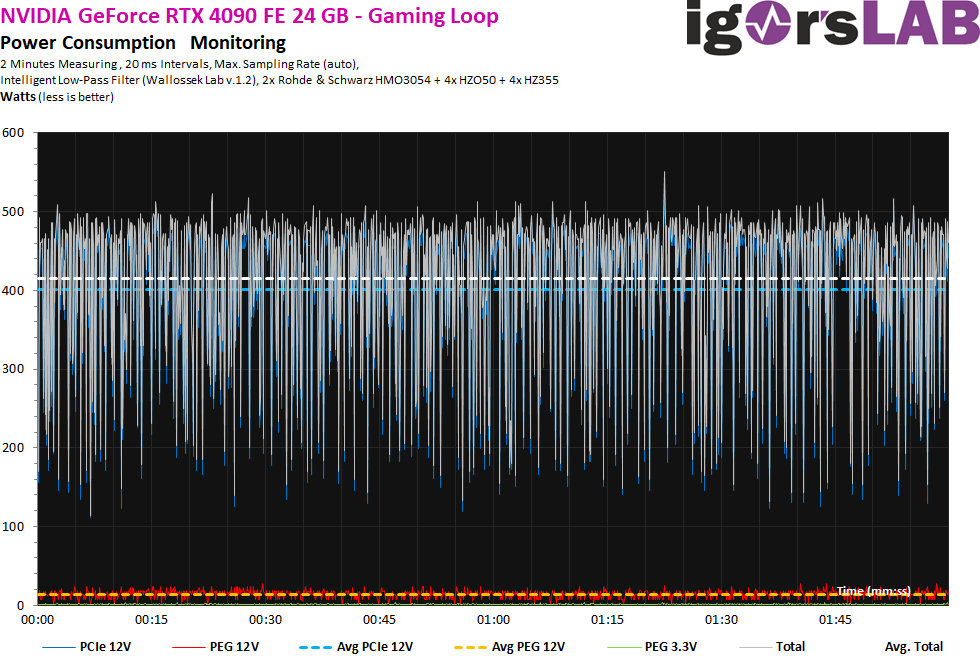Click the y-axis label 500
The height and width of the screenshot is (660, 980).
point(13,212)
